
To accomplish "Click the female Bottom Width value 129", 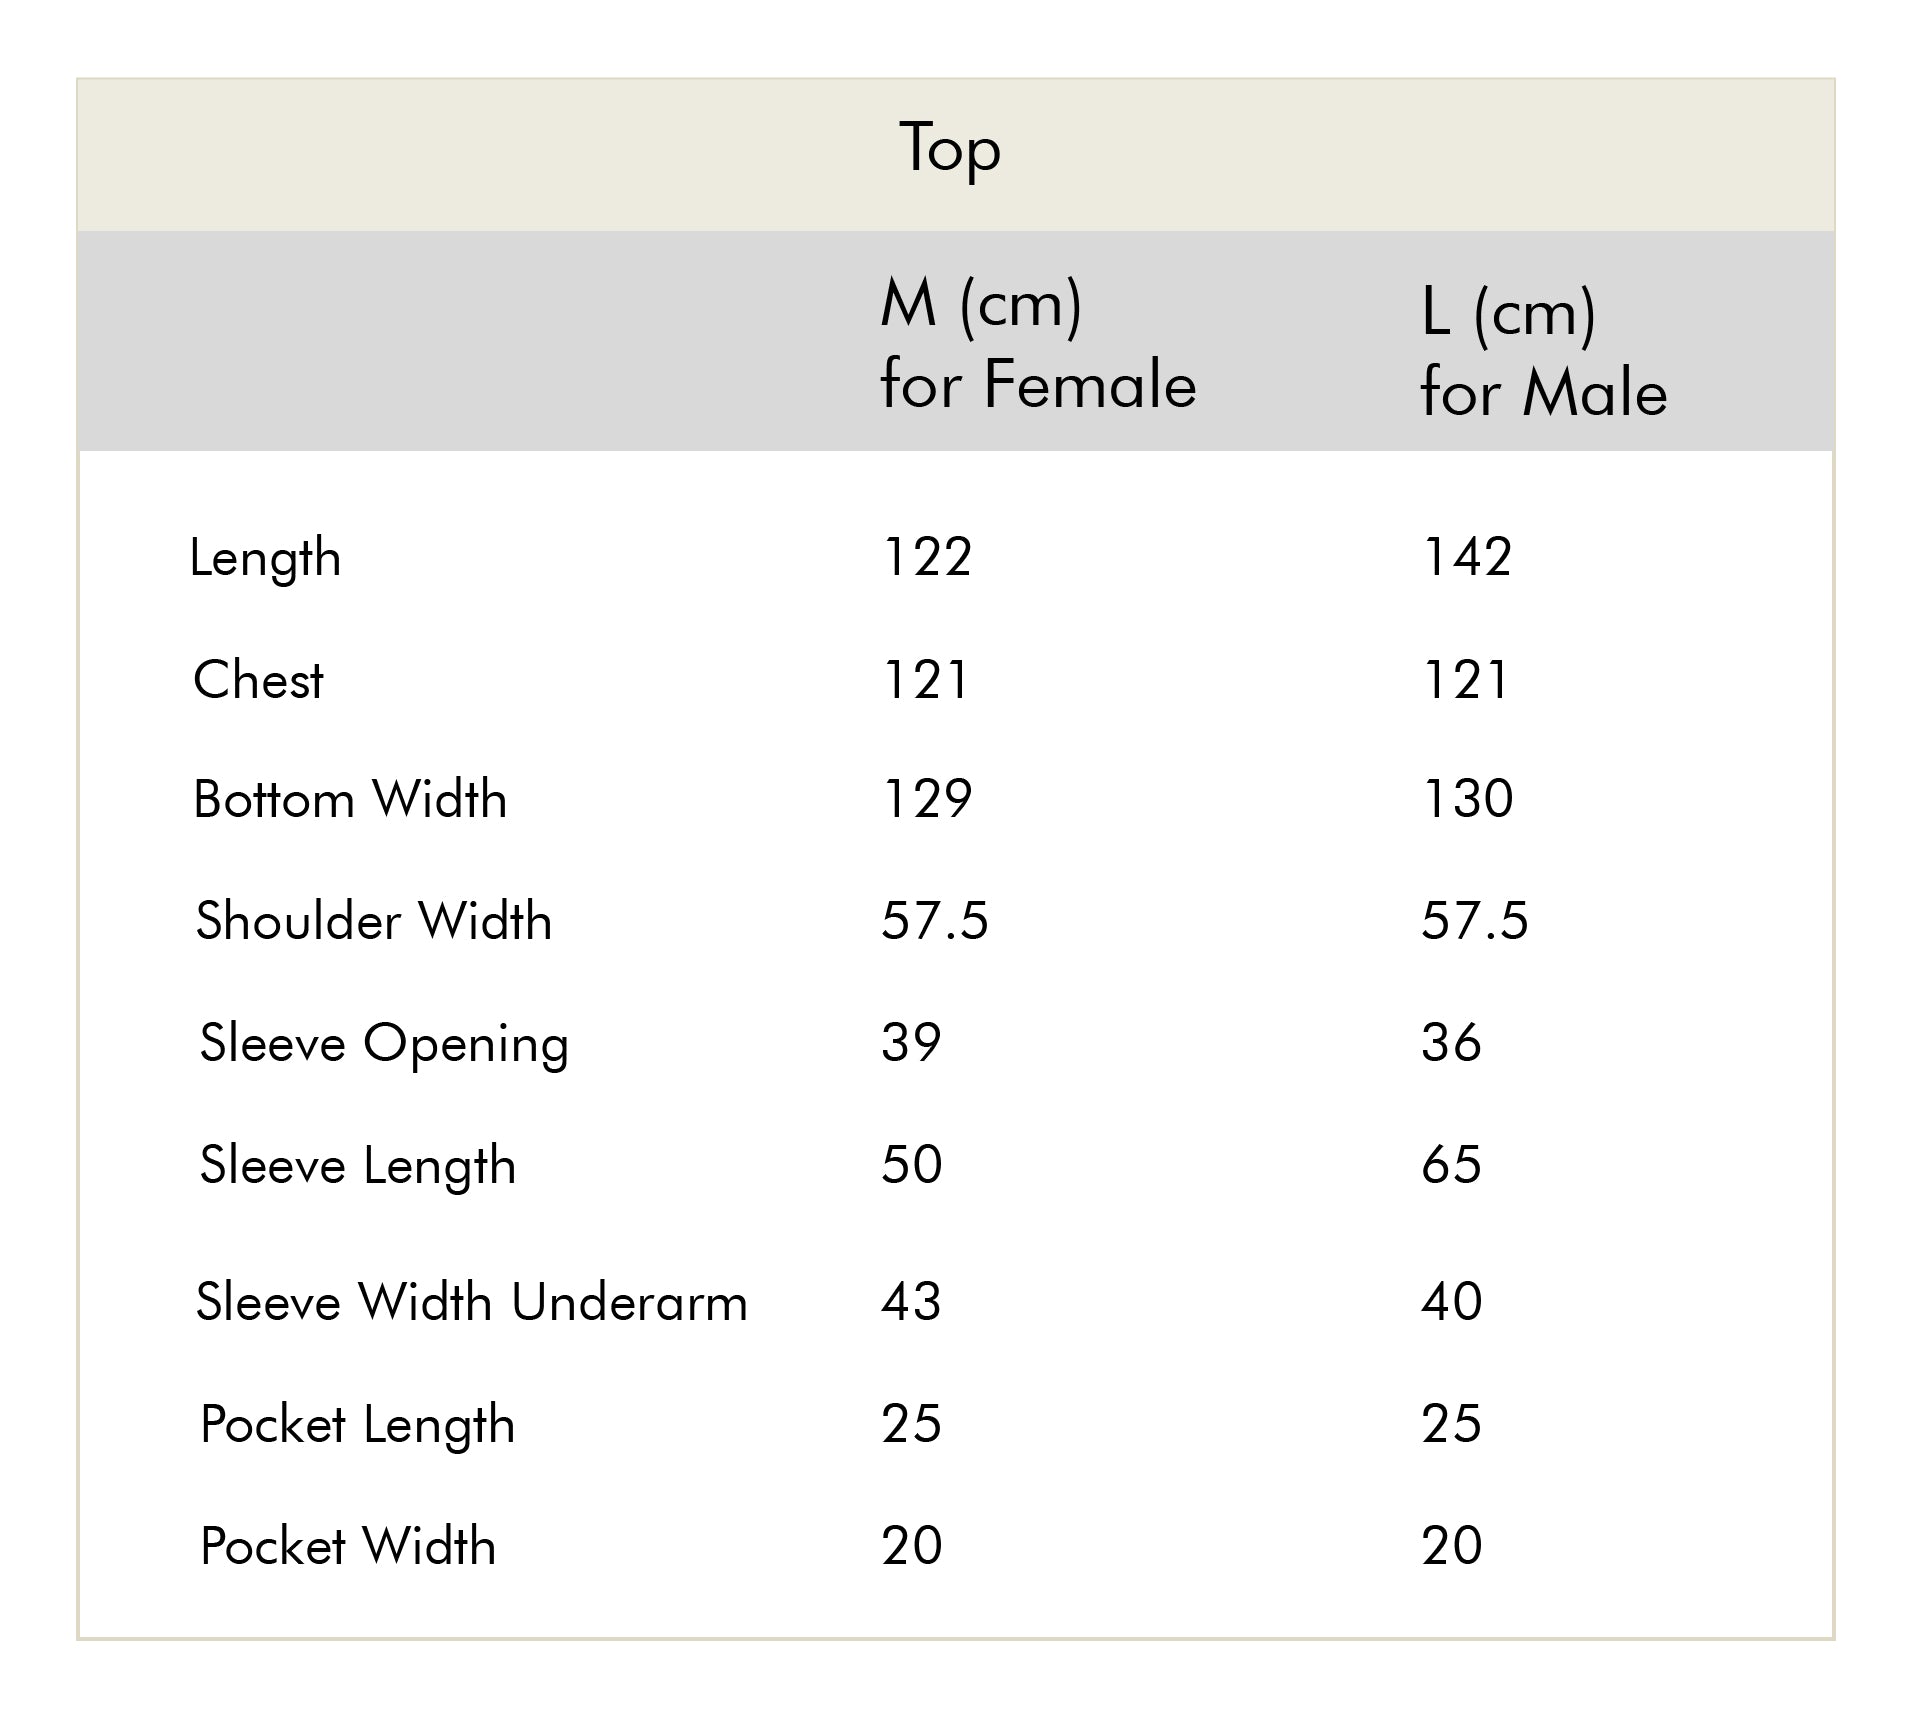I will 926,798.
